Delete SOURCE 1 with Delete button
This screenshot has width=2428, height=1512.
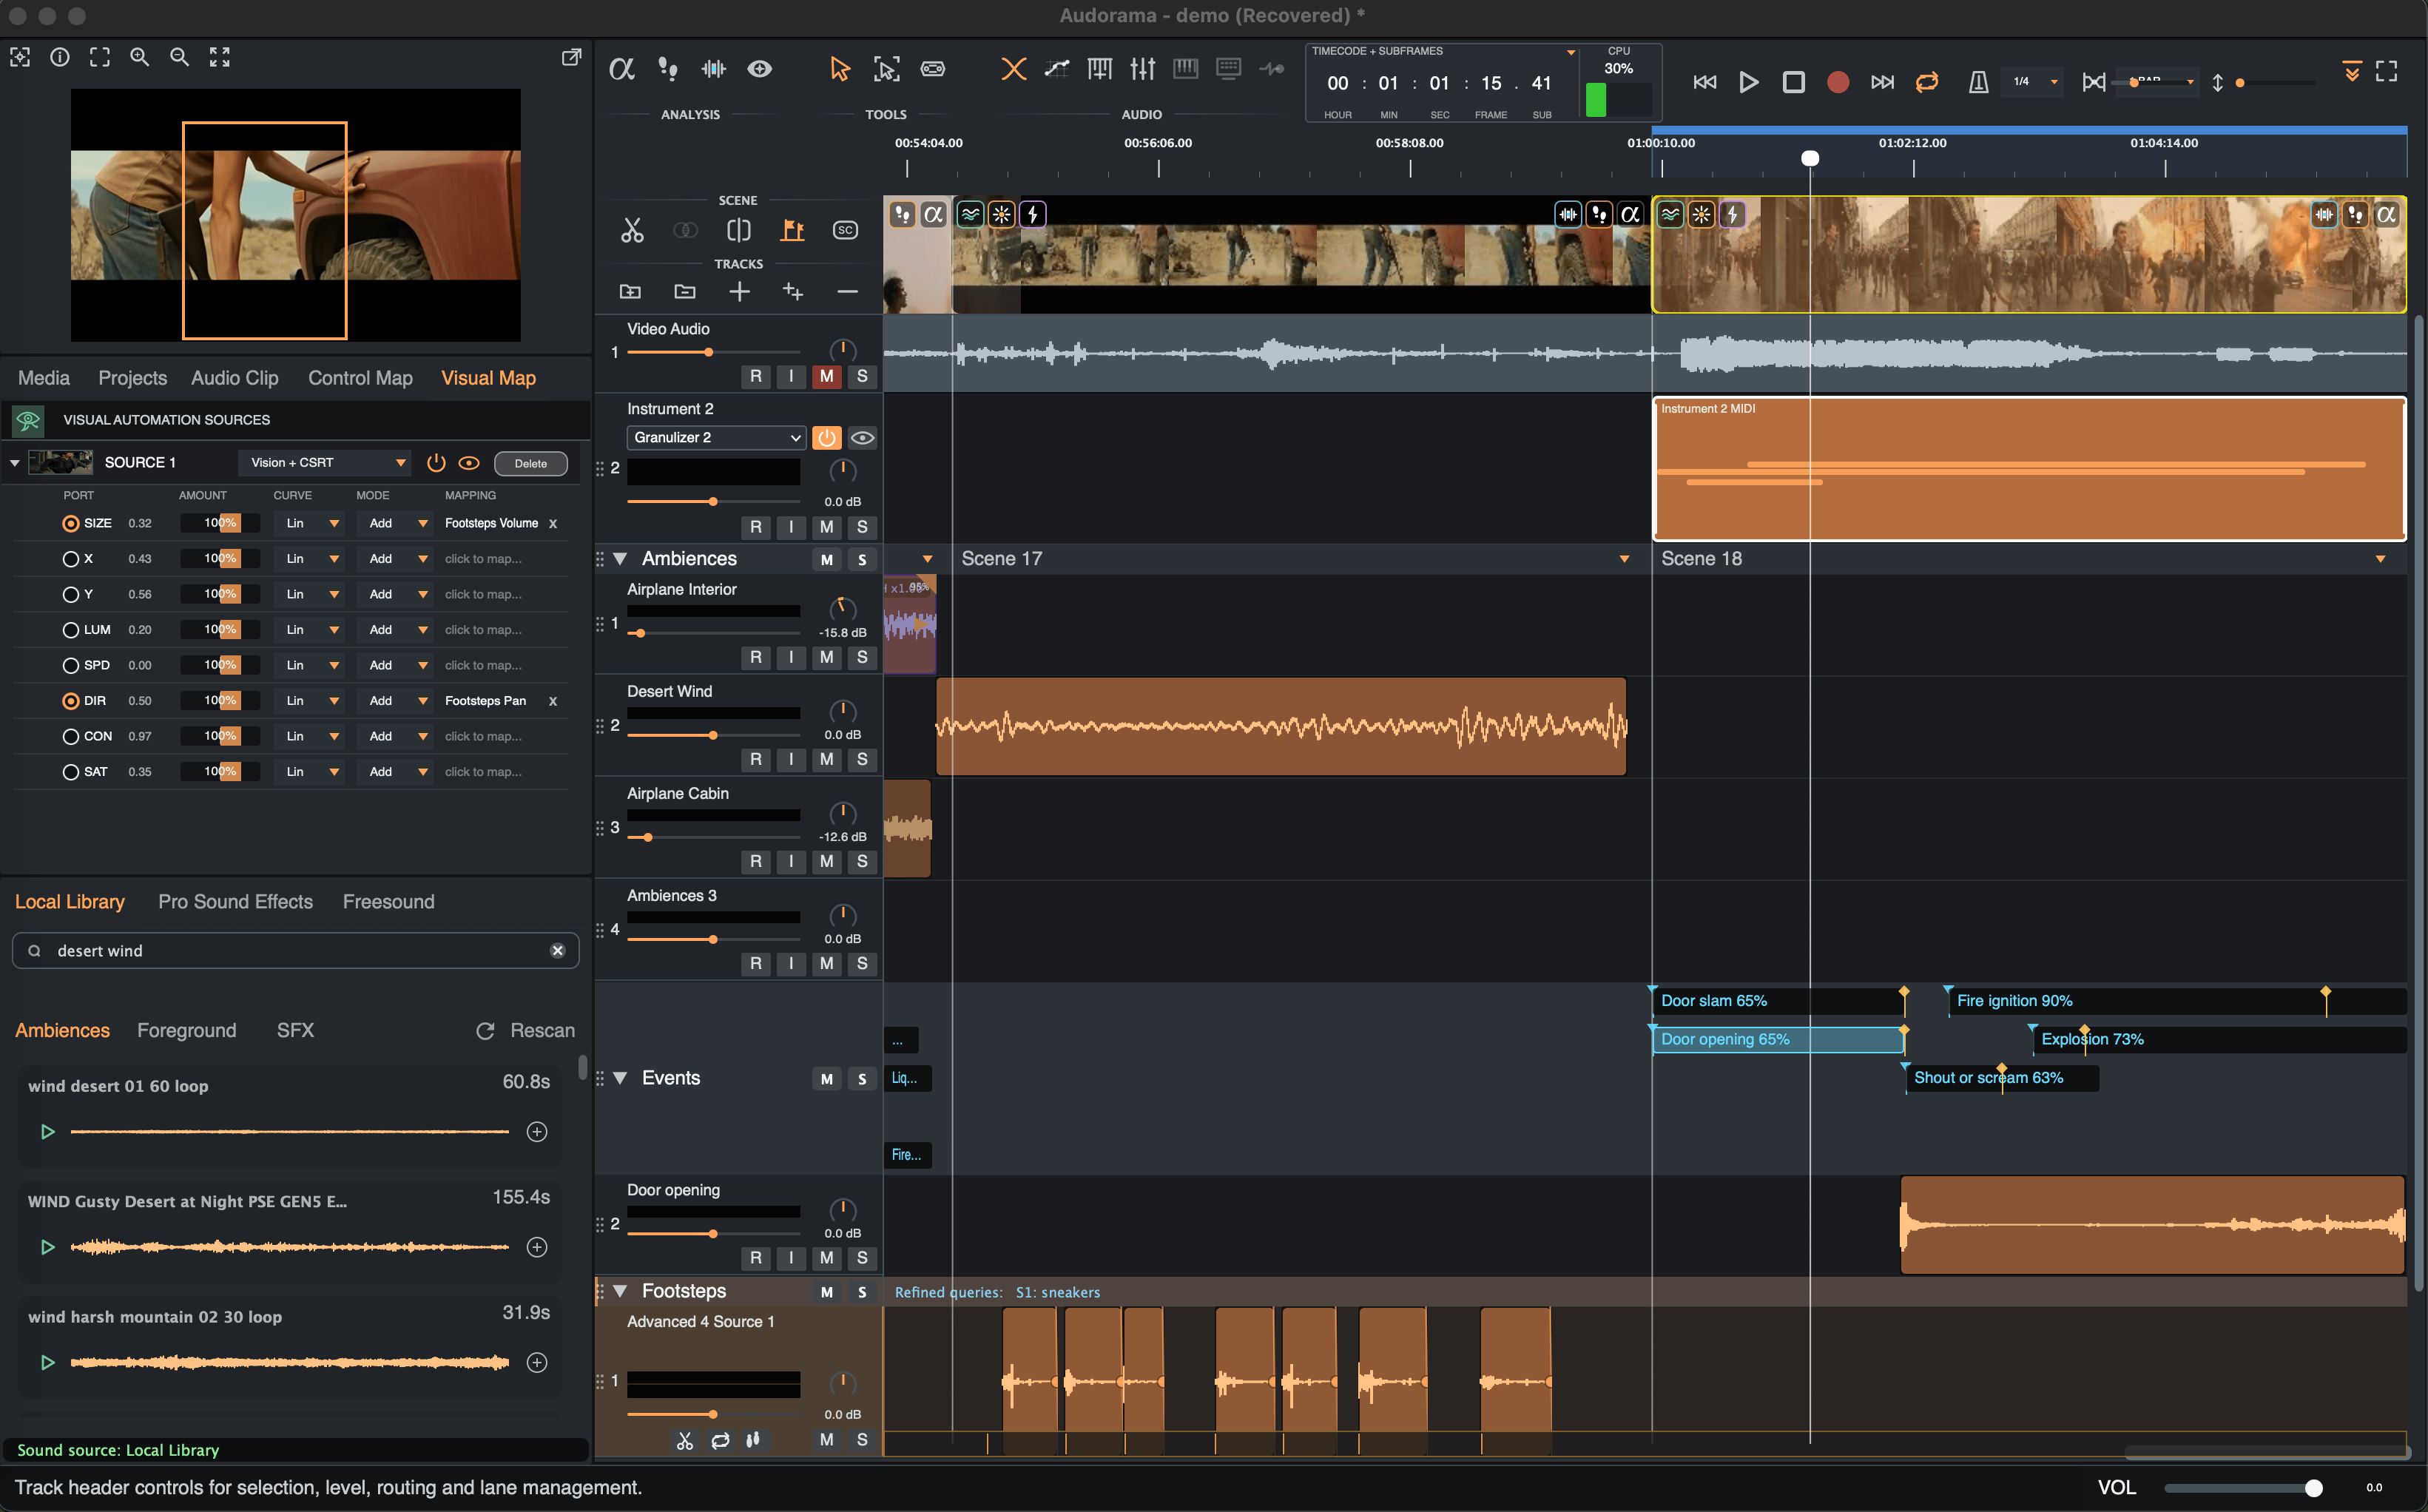(x=530, y=463)
